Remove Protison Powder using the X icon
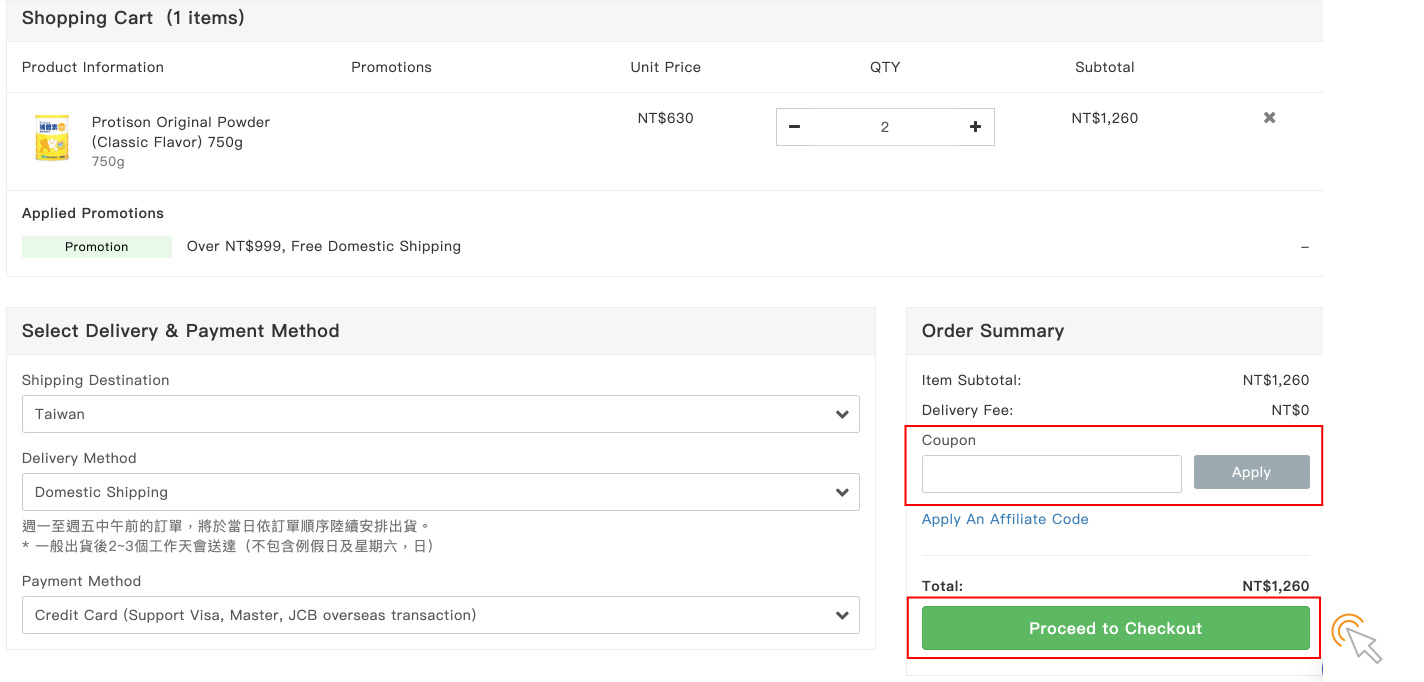 click(1269, 118)
